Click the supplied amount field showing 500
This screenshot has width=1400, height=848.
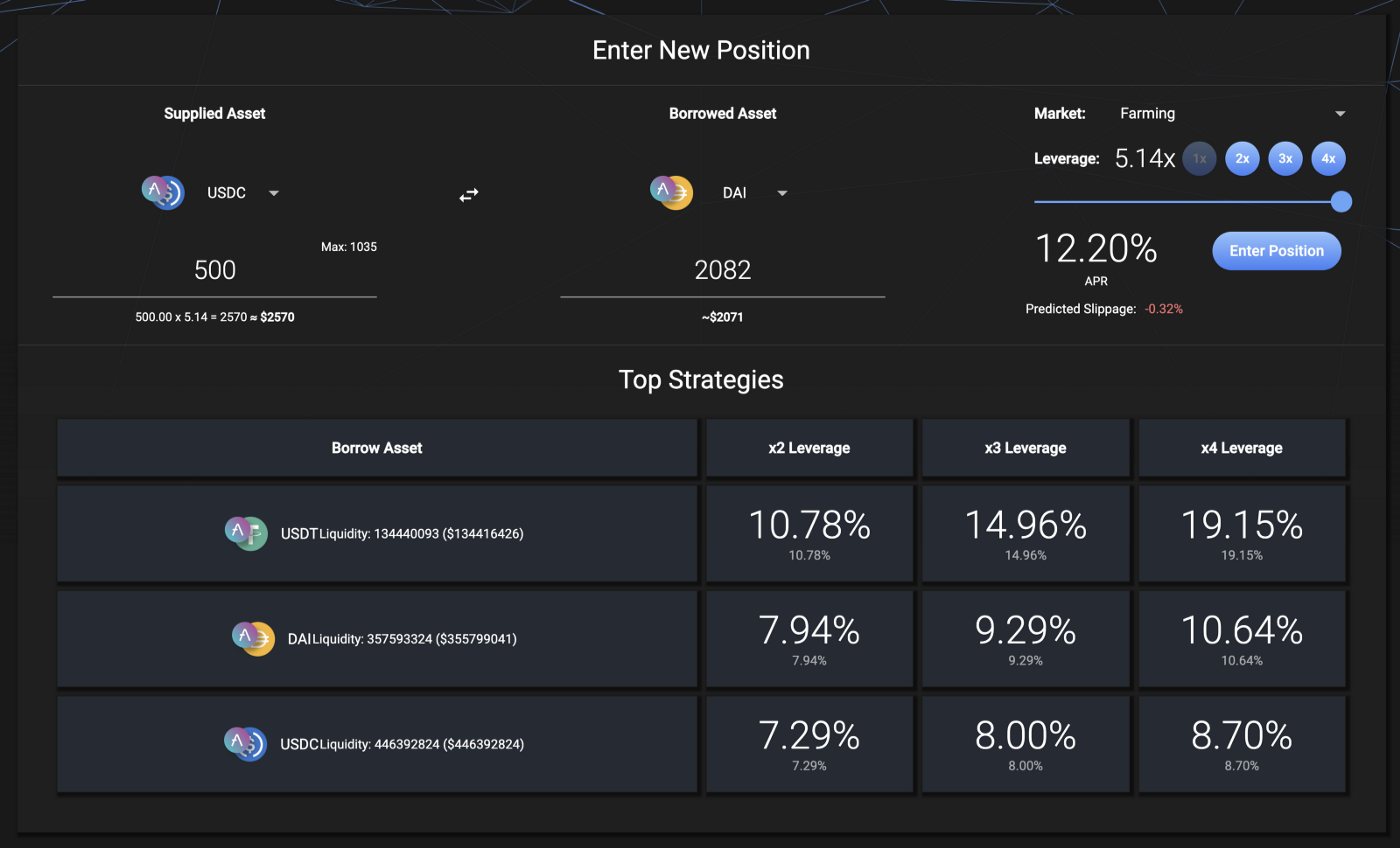pyautogui.click(x=214, y=270)
